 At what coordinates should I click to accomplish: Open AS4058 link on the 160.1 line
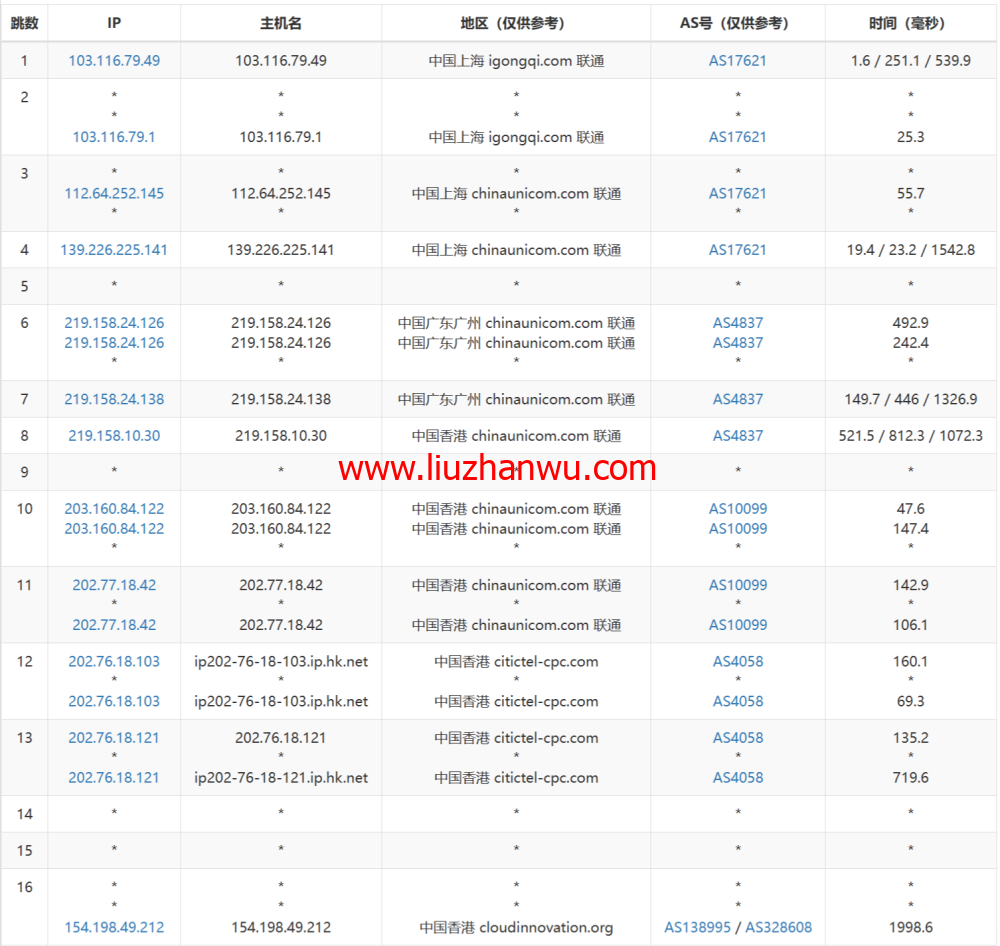click(x=738, y=661)
